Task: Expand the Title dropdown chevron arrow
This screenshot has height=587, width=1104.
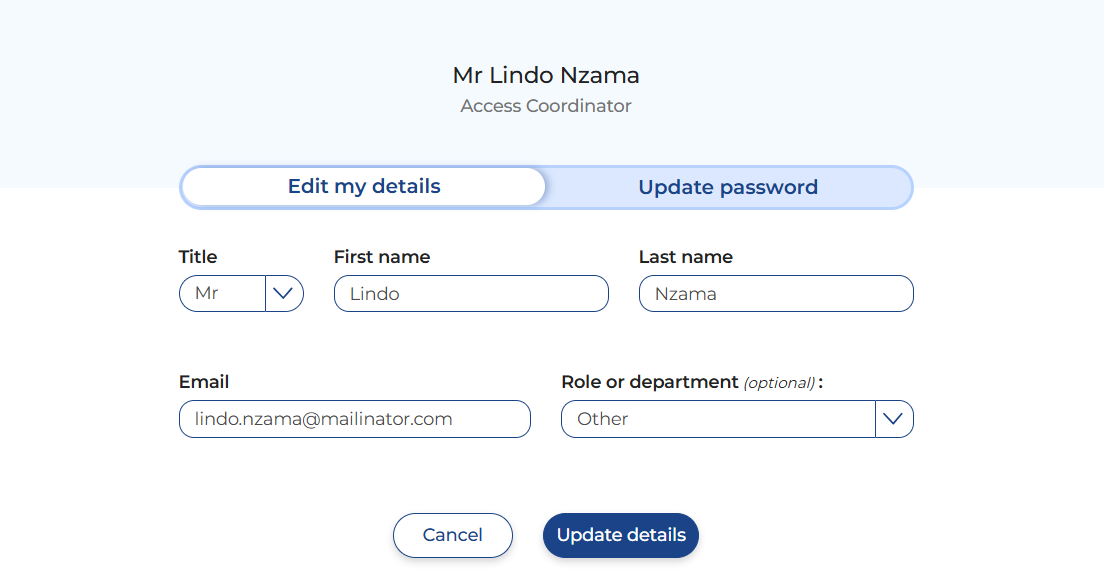Action: (284, 294)
